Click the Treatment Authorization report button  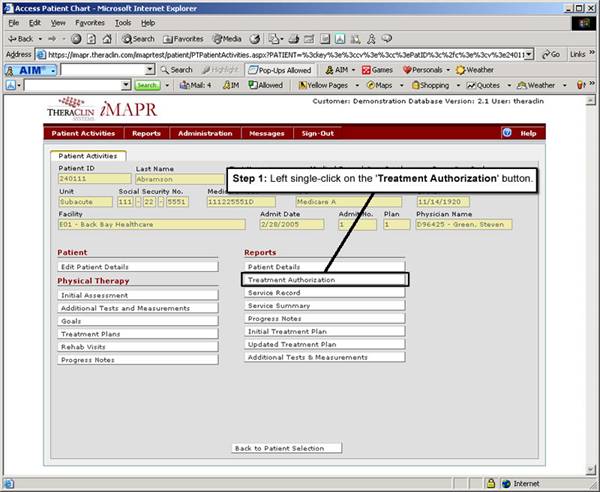coord(325,280)
